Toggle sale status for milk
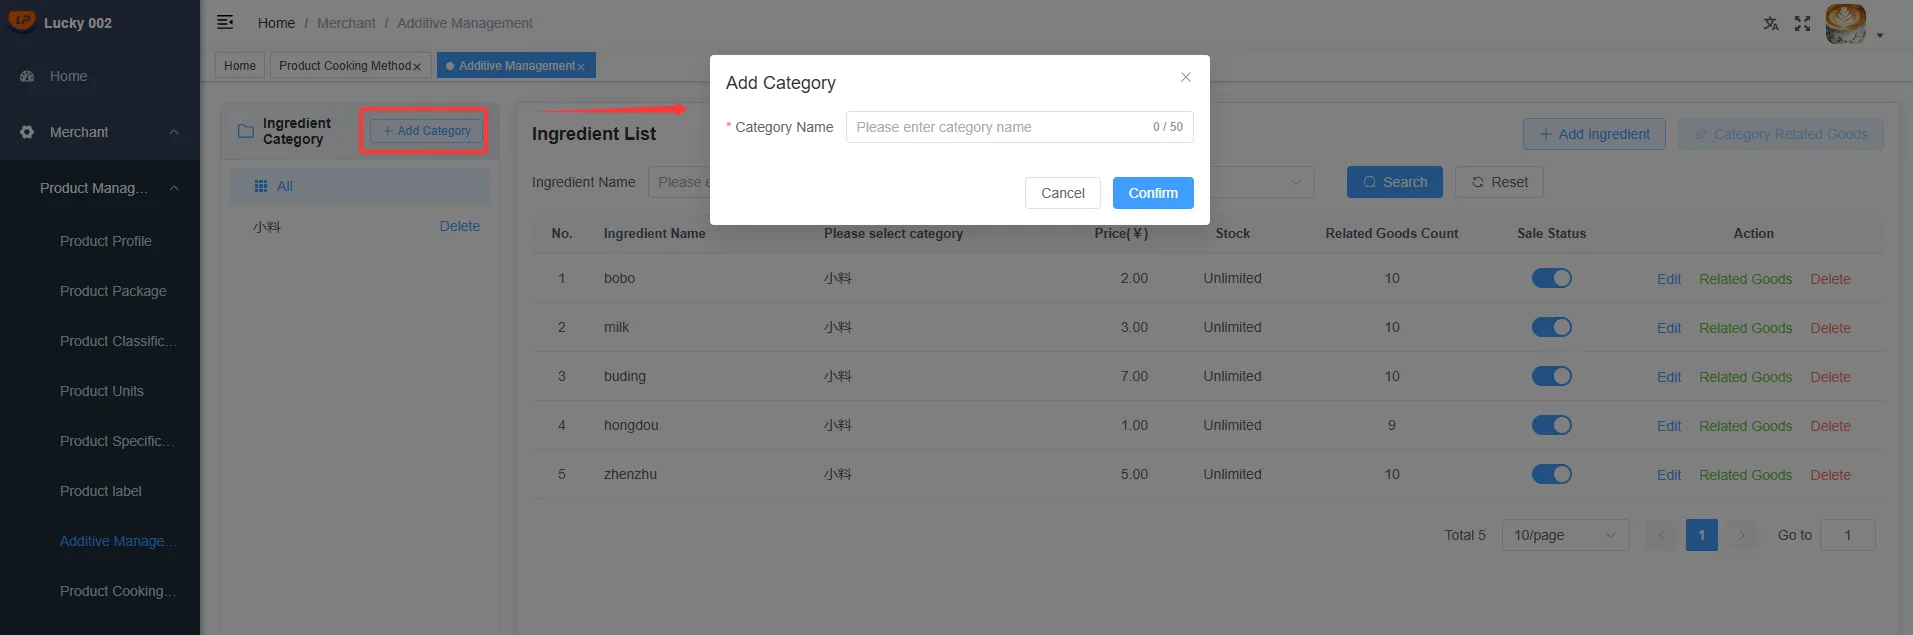Viewport: 1913px width, 635px height. click(1552, 327)
